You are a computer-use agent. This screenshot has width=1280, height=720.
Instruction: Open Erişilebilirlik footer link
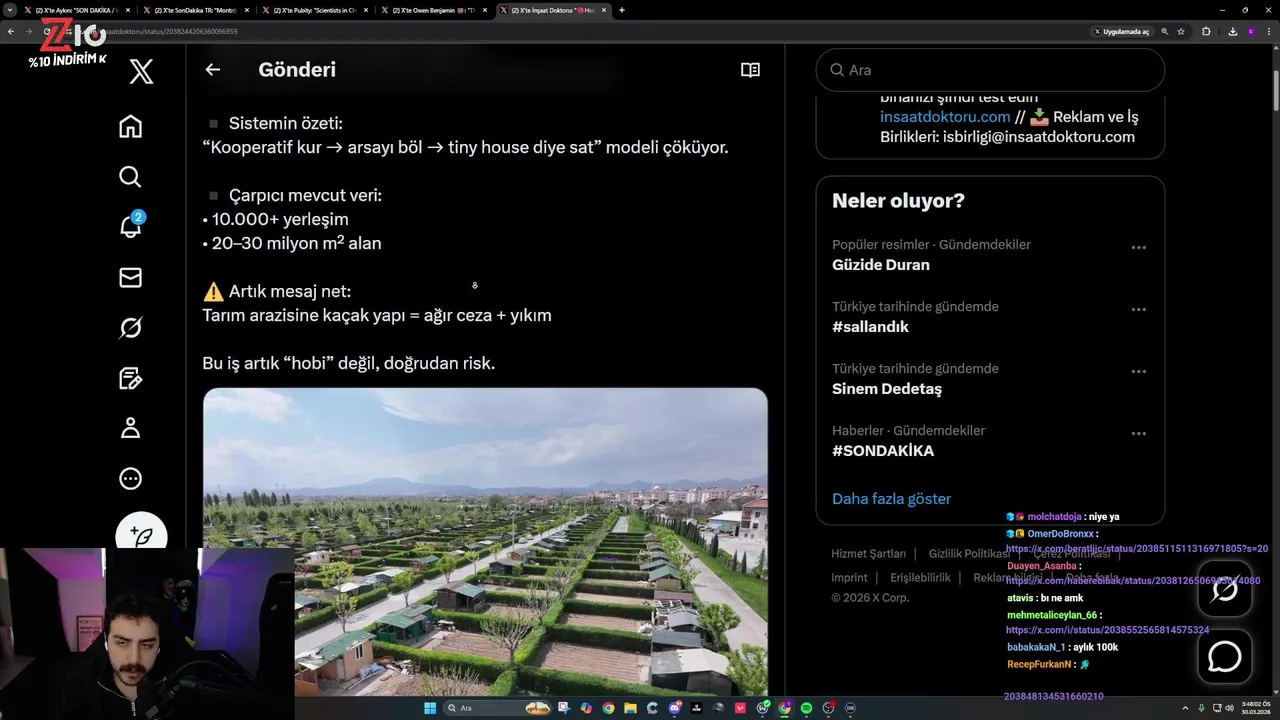tap(920, 577)
